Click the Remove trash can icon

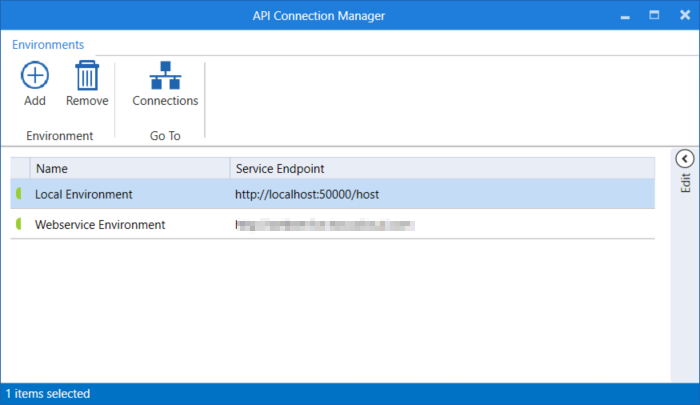click(x=87, y=76)
